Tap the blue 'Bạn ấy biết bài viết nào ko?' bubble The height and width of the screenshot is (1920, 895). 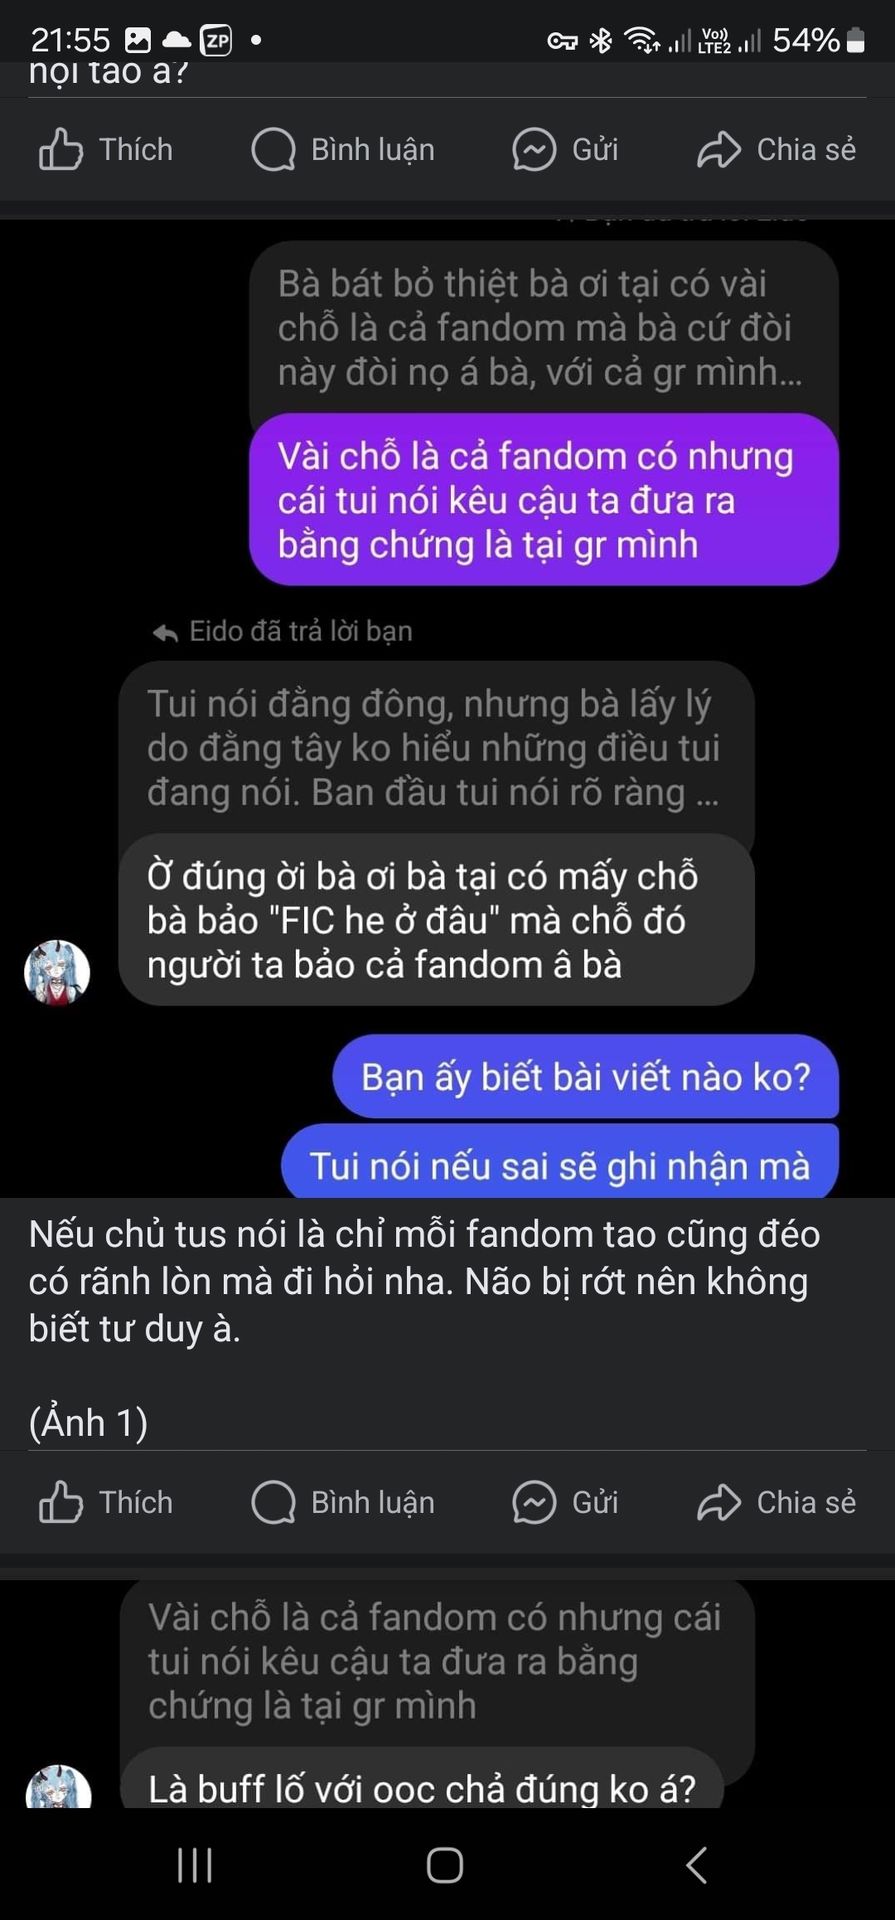586,1077
